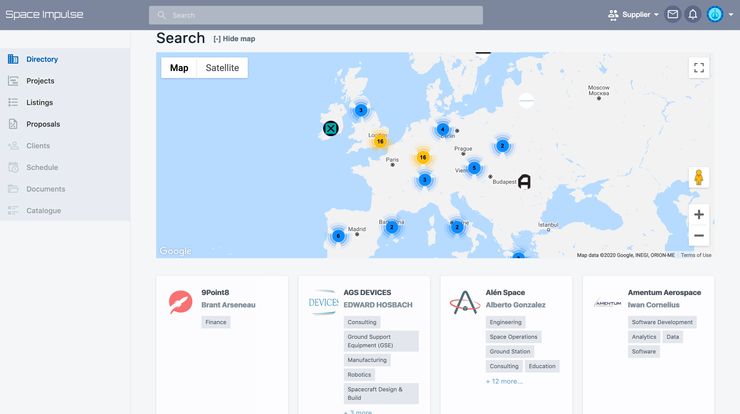The width and height of the screenshot is (740, 414).
Task: Open the Amentum Aerospace company title
Action: tap(664, 293)
